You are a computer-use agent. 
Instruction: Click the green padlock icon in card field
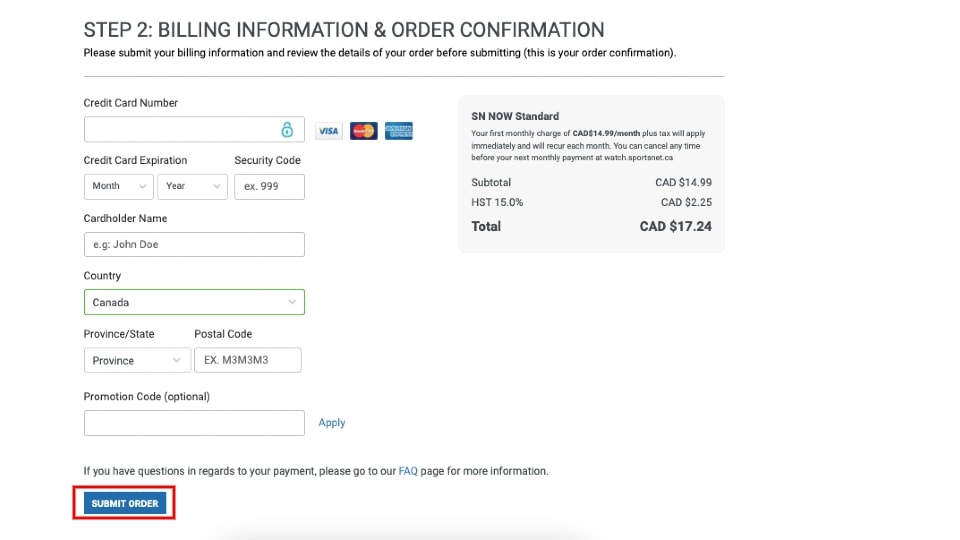287,130
